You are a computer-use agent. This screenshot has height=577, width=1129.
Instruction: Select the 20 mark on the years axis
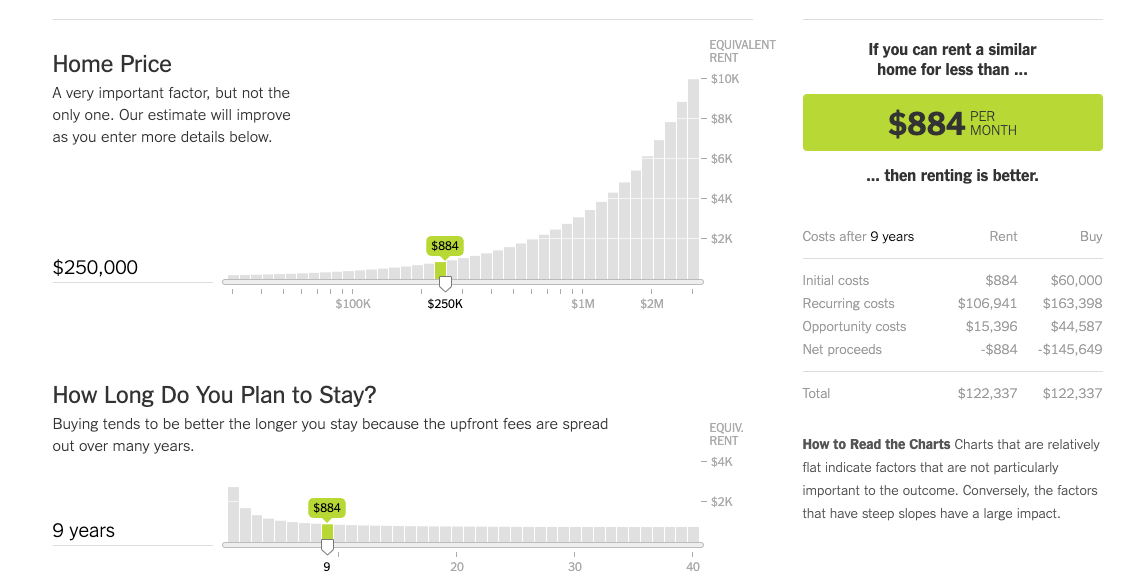point(457,566)
